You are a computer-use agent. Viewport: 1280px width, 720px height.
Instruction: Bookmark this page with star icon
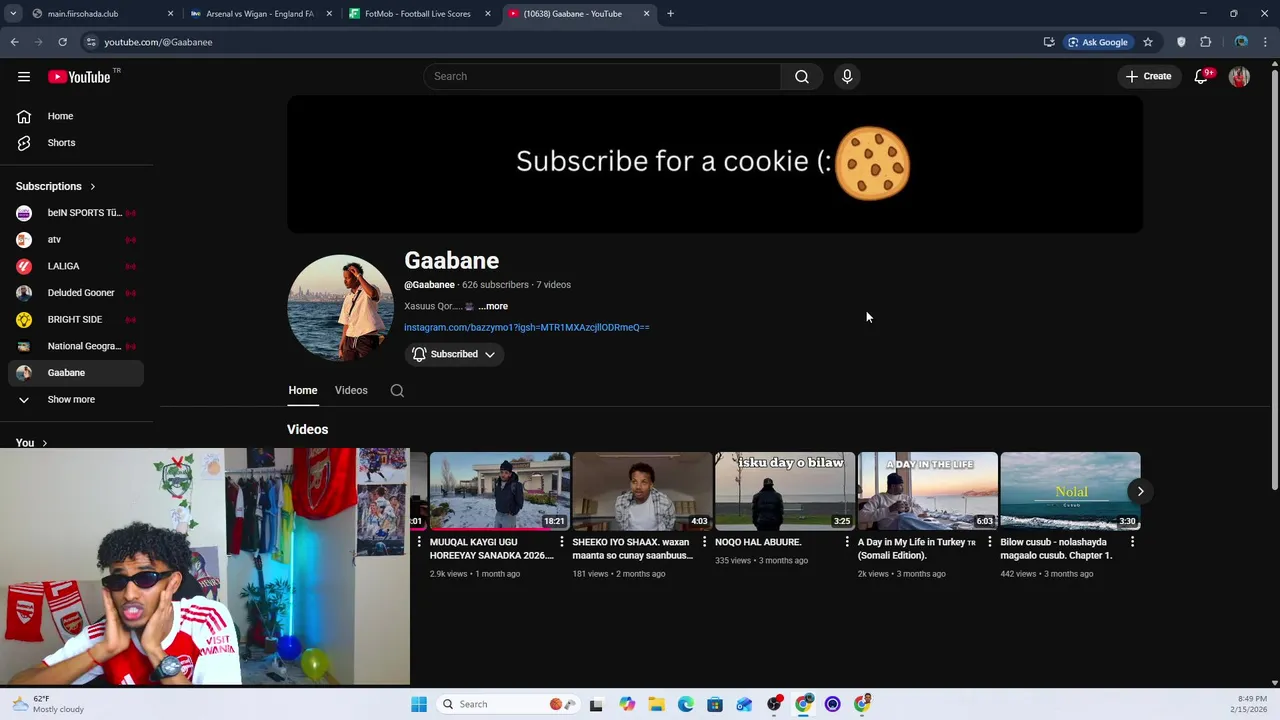point(1148,42)
